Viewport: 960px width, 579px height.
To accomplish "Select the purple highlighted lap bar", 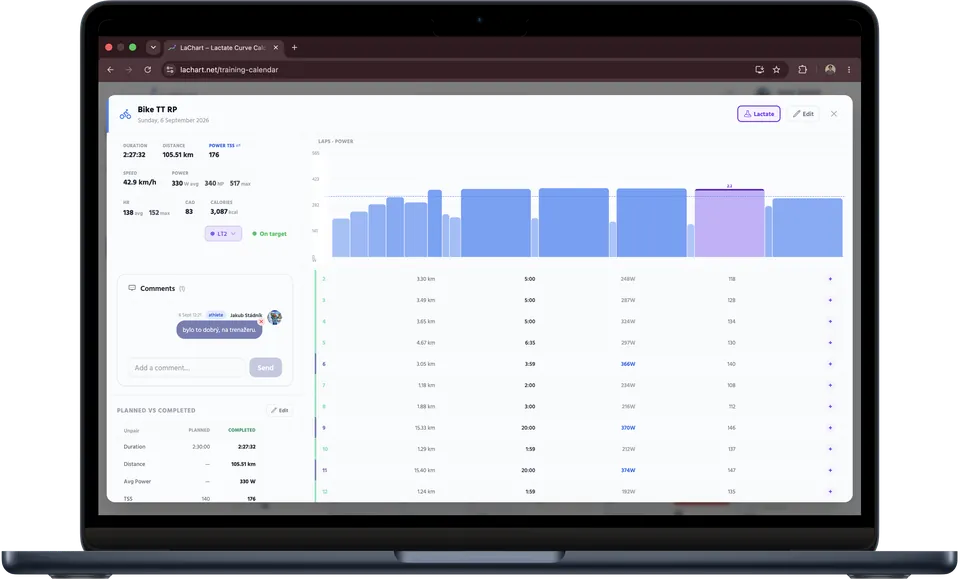I will pyautogui.click(x=729, y=223).
